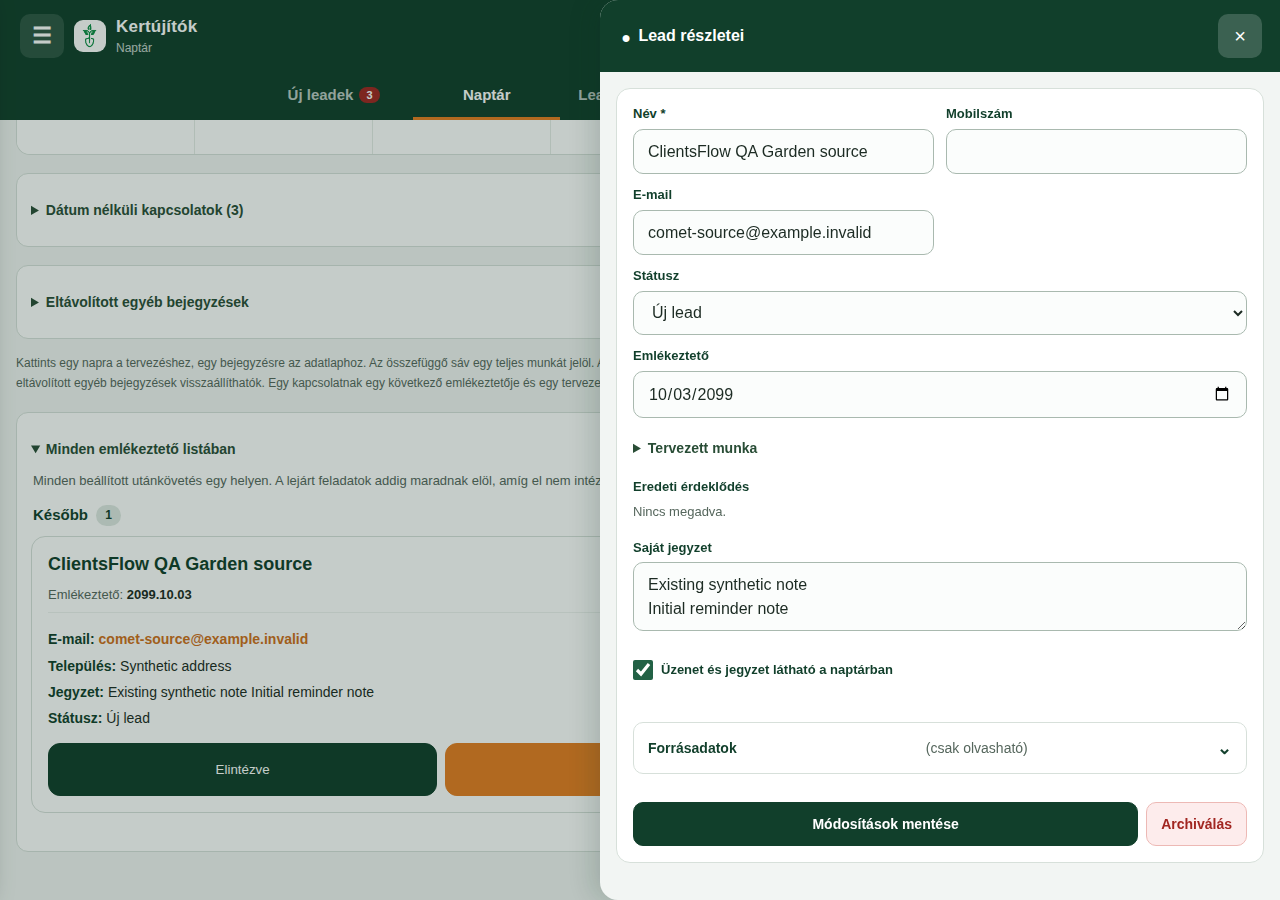Toggle 'Üzenet és jegyzet látható a naptárban' checkbox
1280x900 pixels.
(643, 670)
